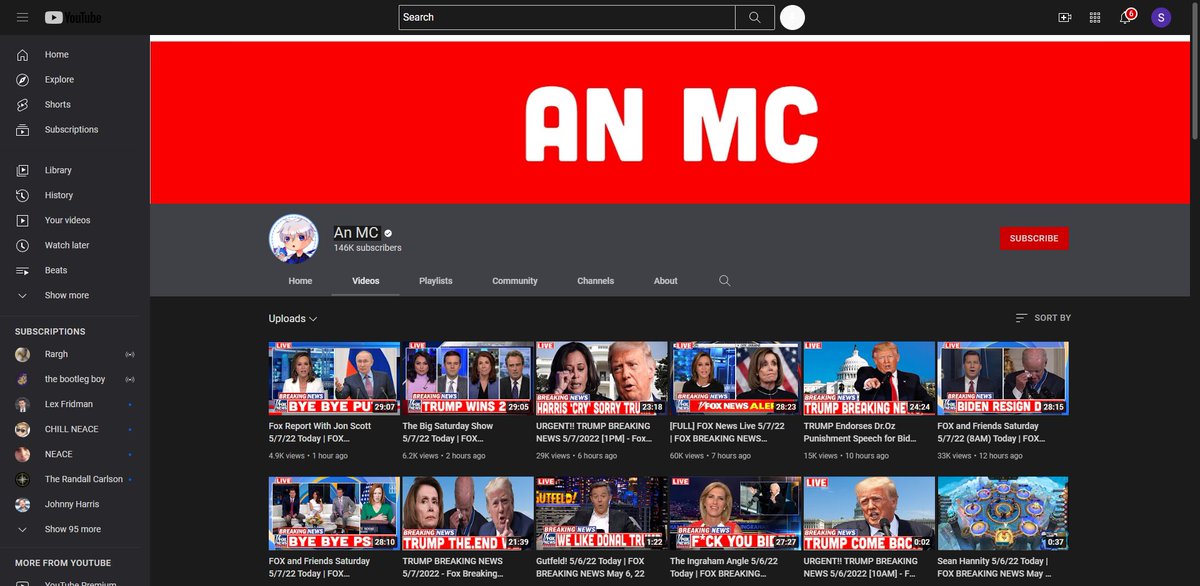Click BYE BYE PU thumbnail 29:07
Image resolution: width=1200 pixels, height=586 pixels.
[334, 378]
